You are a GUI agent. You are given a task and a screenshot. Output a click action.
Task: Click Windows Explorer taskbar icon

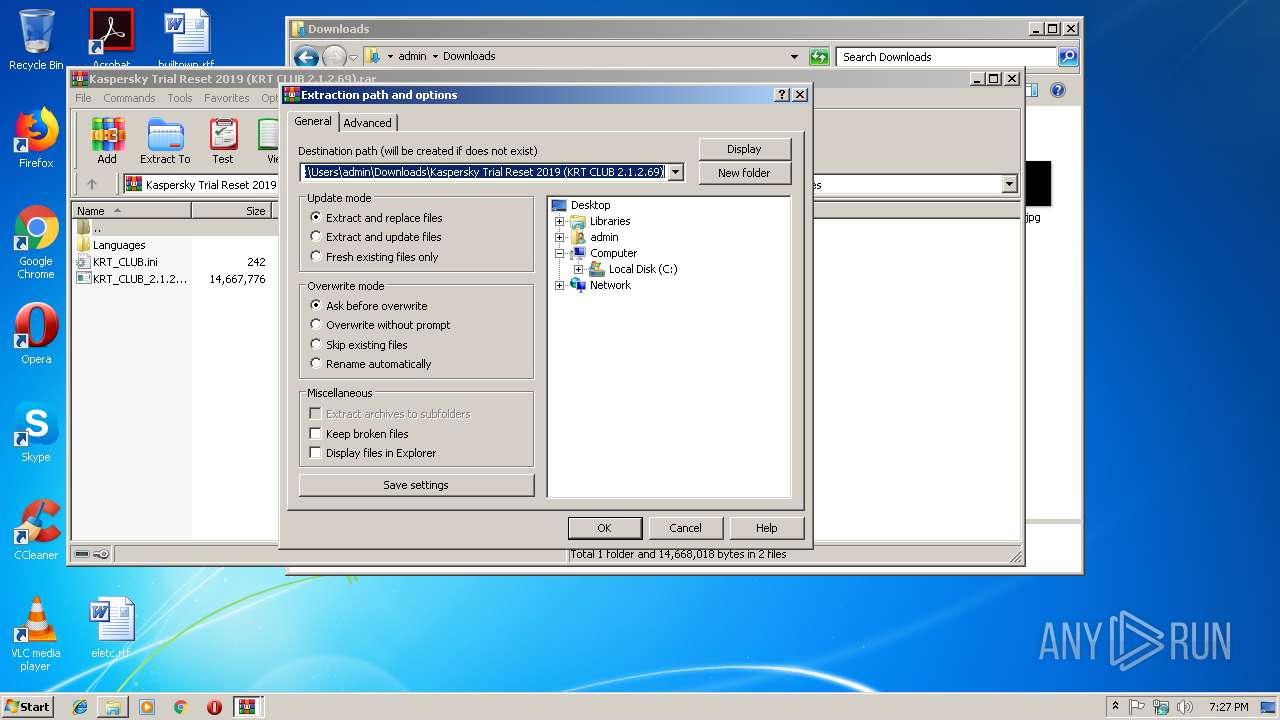coord(113,707)
